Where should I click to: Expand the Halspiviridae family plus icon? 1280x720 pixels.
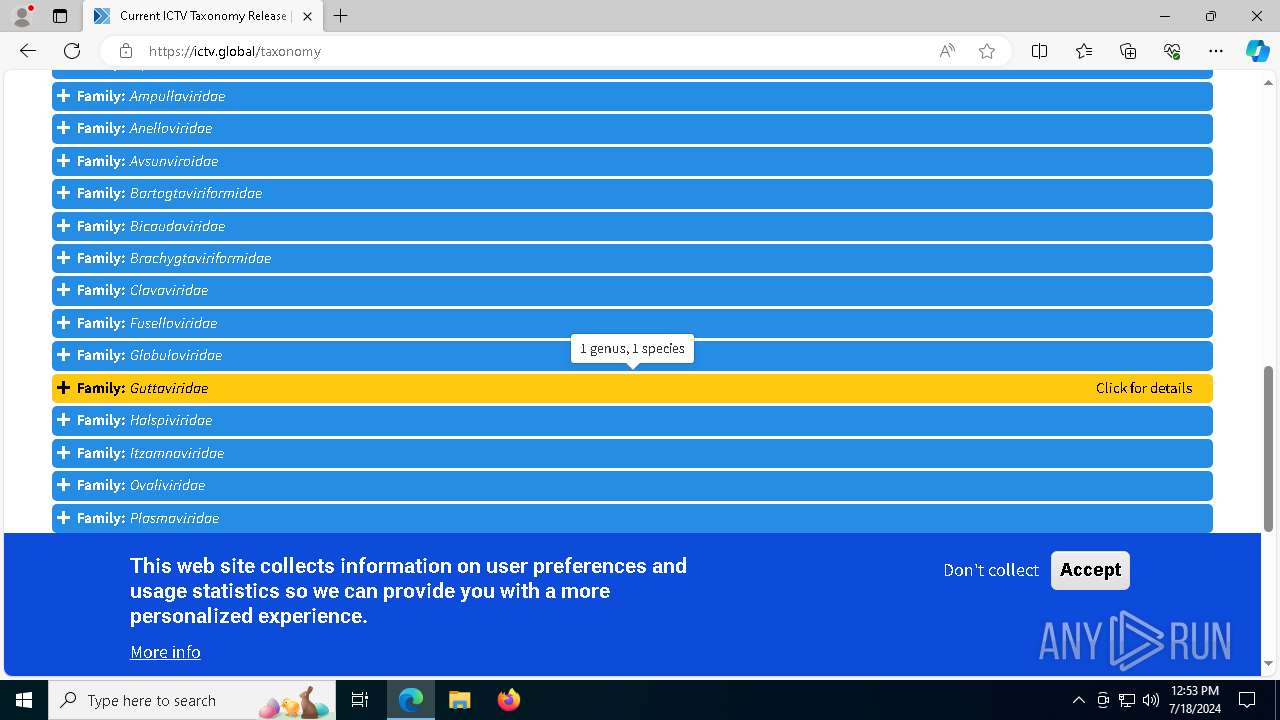64,420
